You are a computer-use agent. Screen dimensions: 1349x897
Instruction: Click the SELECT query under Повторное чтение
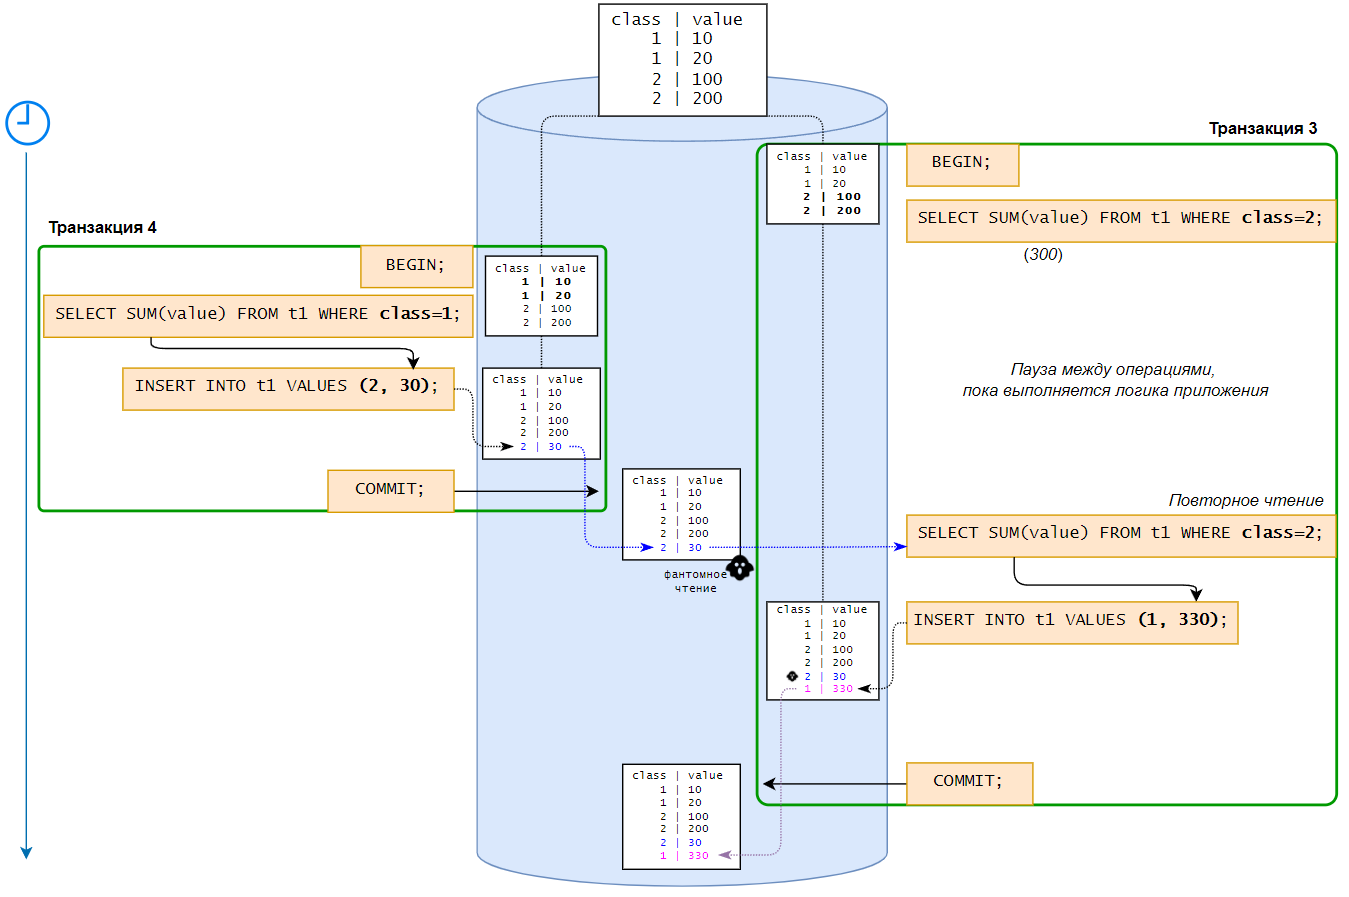pos(1120,535)
